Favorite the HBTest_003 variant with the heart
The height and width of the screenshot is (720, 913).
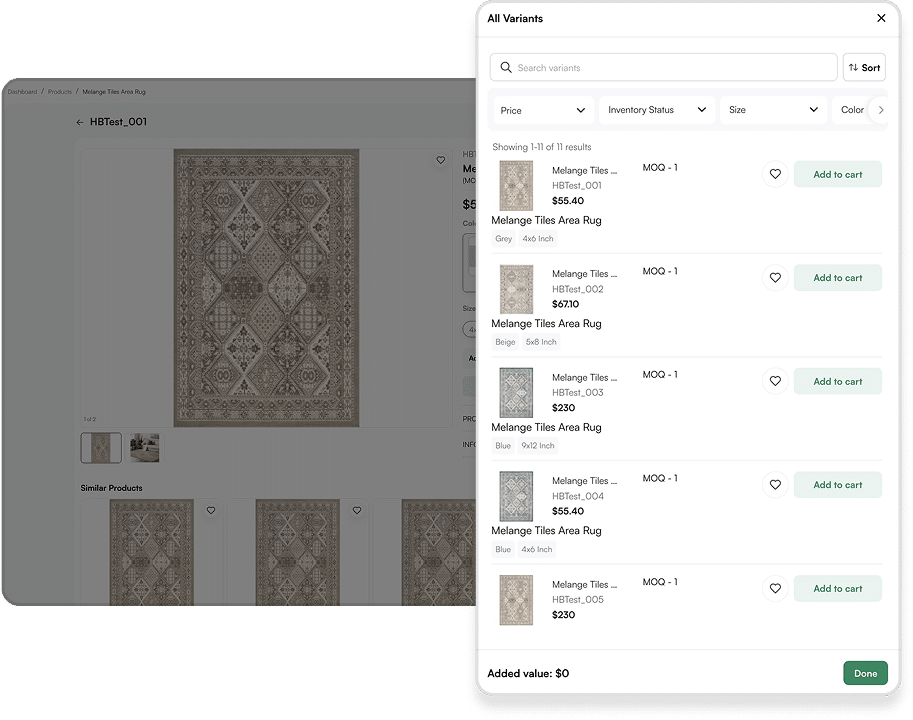click(x=775, y=381)
